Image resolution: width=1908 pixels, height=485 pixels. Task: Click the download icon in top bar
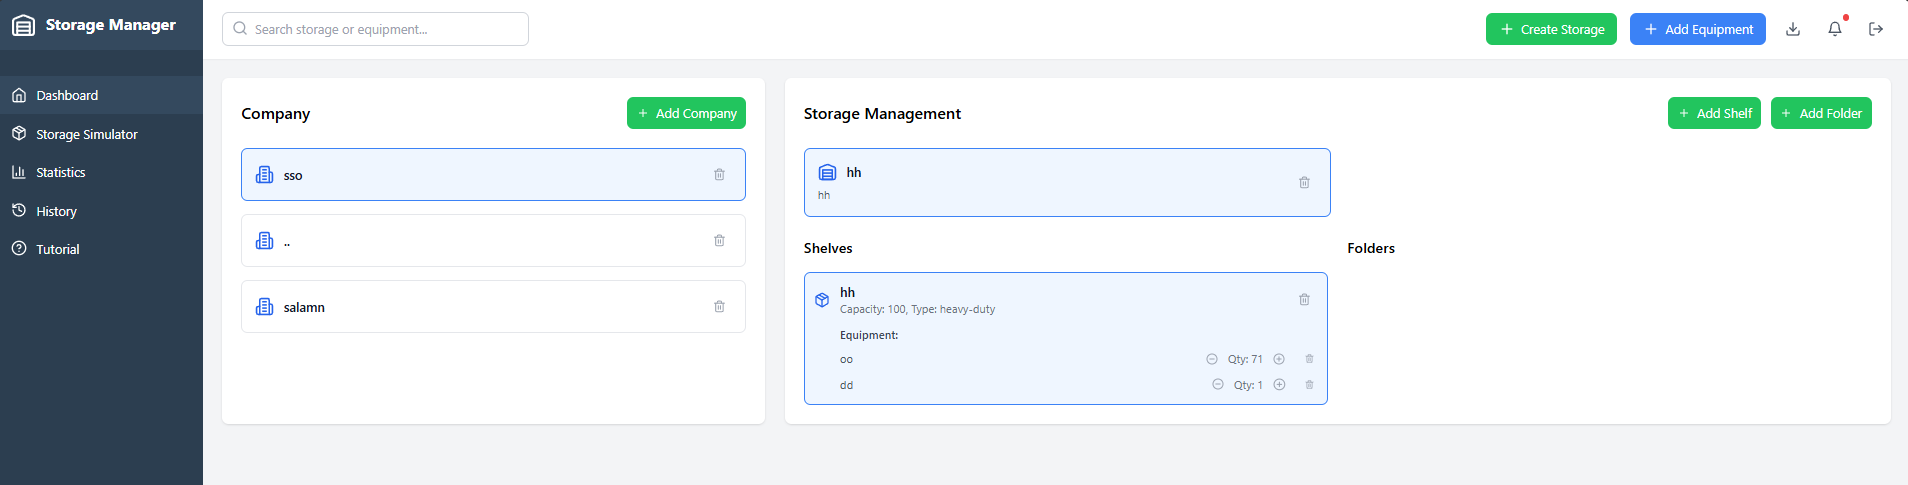pyautogui.click(x=1793, y=29)
